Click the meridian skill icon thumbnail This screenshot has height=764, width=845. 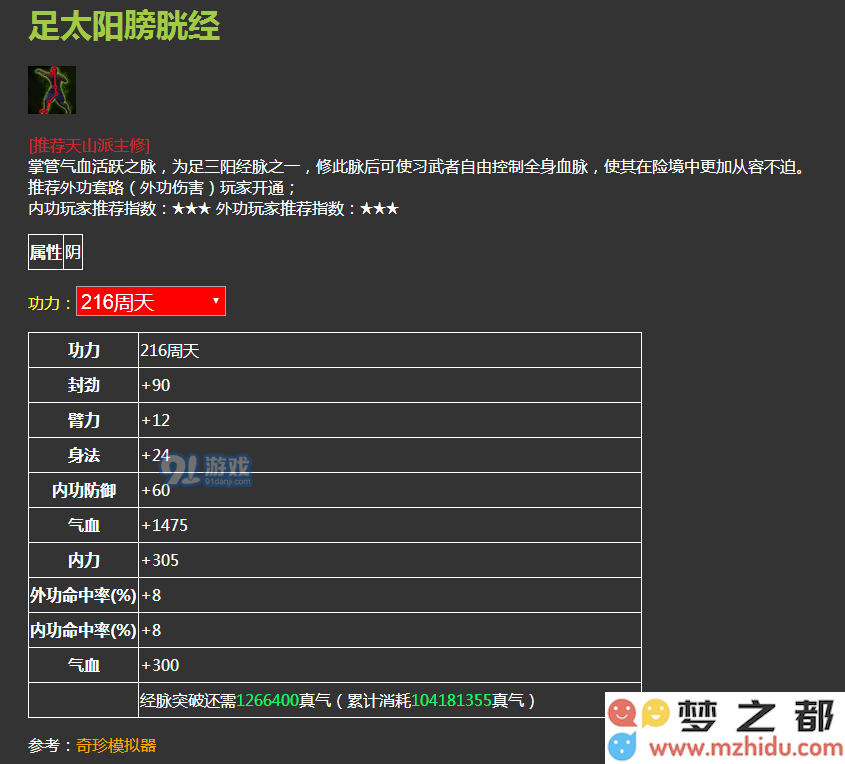[52, 90]
